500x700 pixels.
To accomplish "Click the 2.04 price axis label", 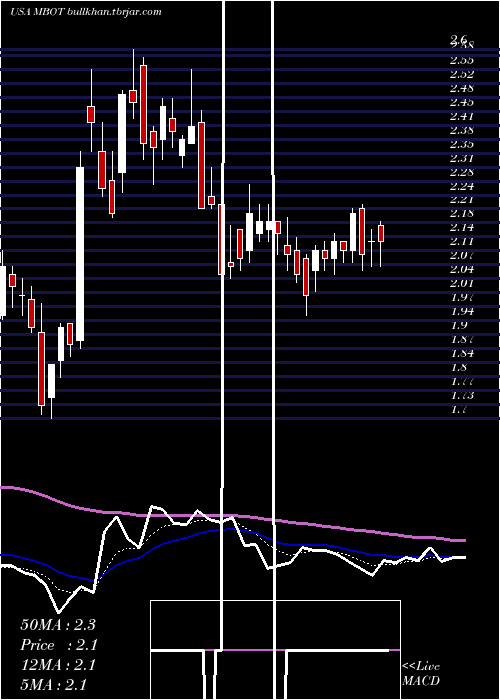I will click(462, 270).
